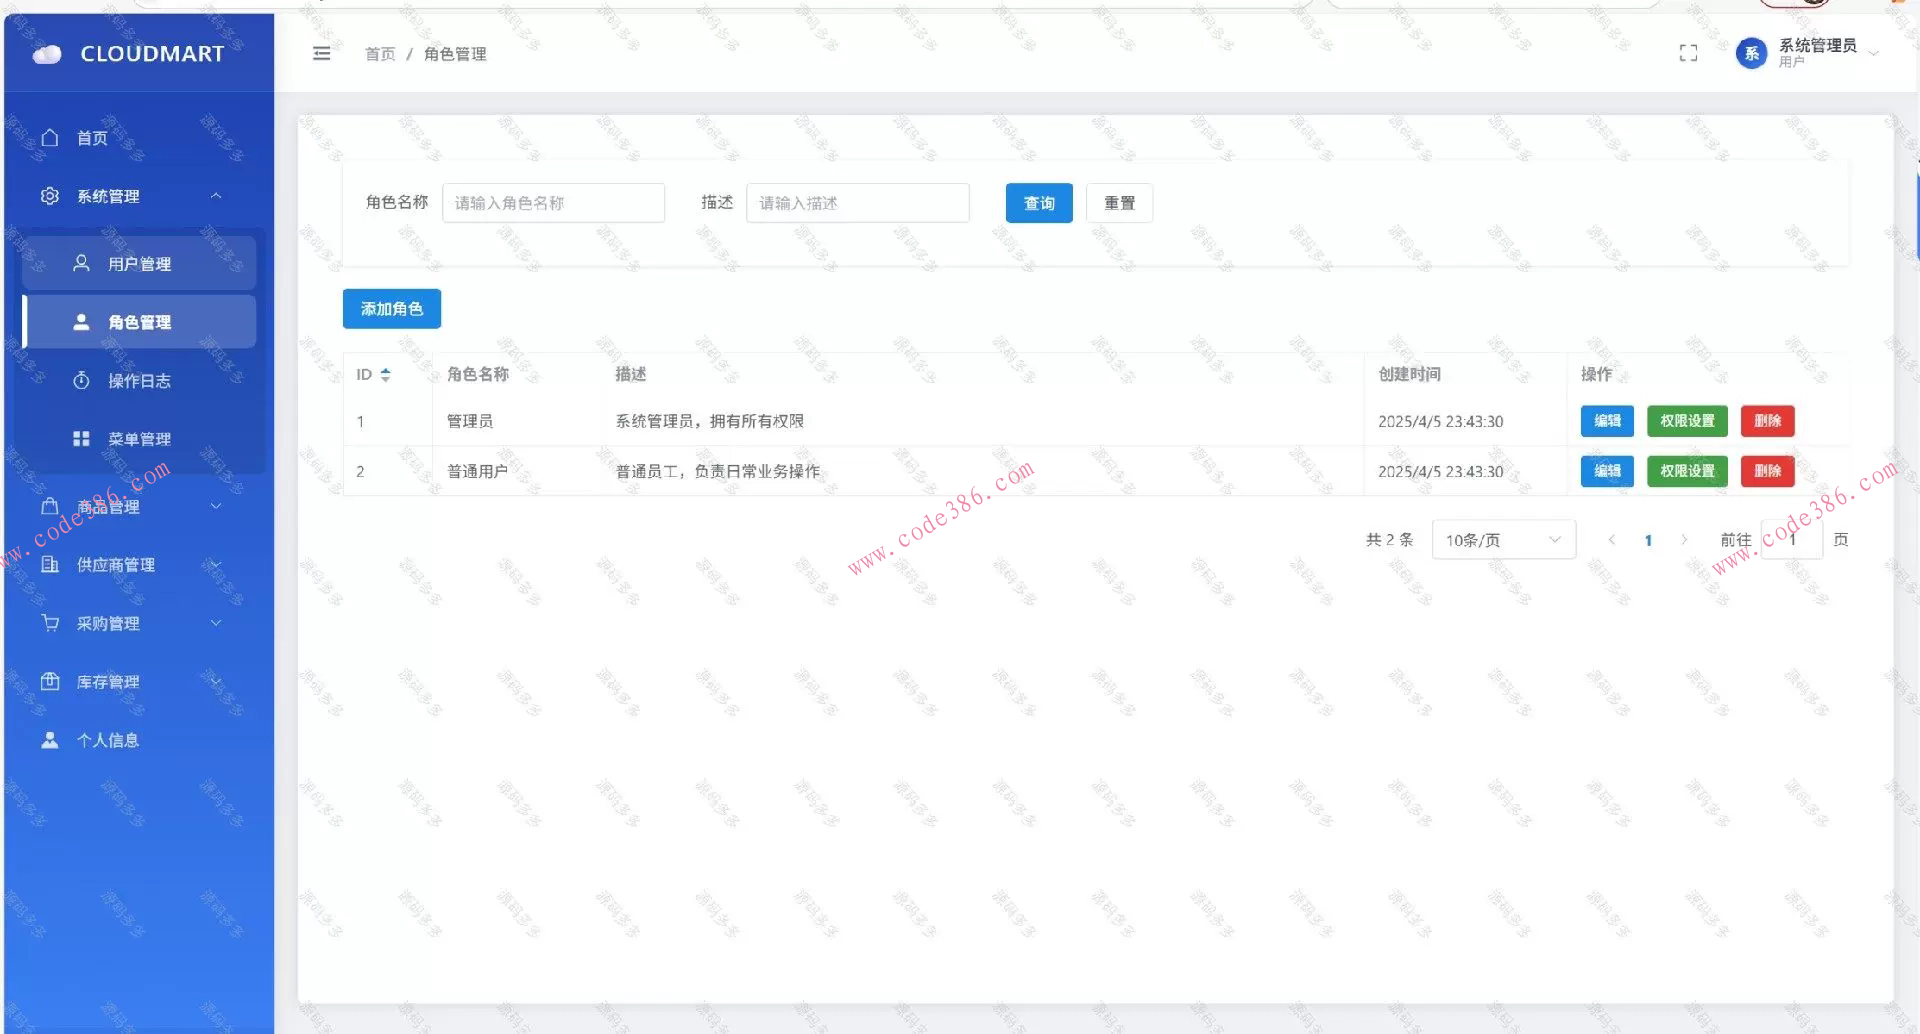This screenshot has height=1034, width=1920.
Task: Toggle the sidebar with the hamburger icon
Action: (x=321, y=53)
